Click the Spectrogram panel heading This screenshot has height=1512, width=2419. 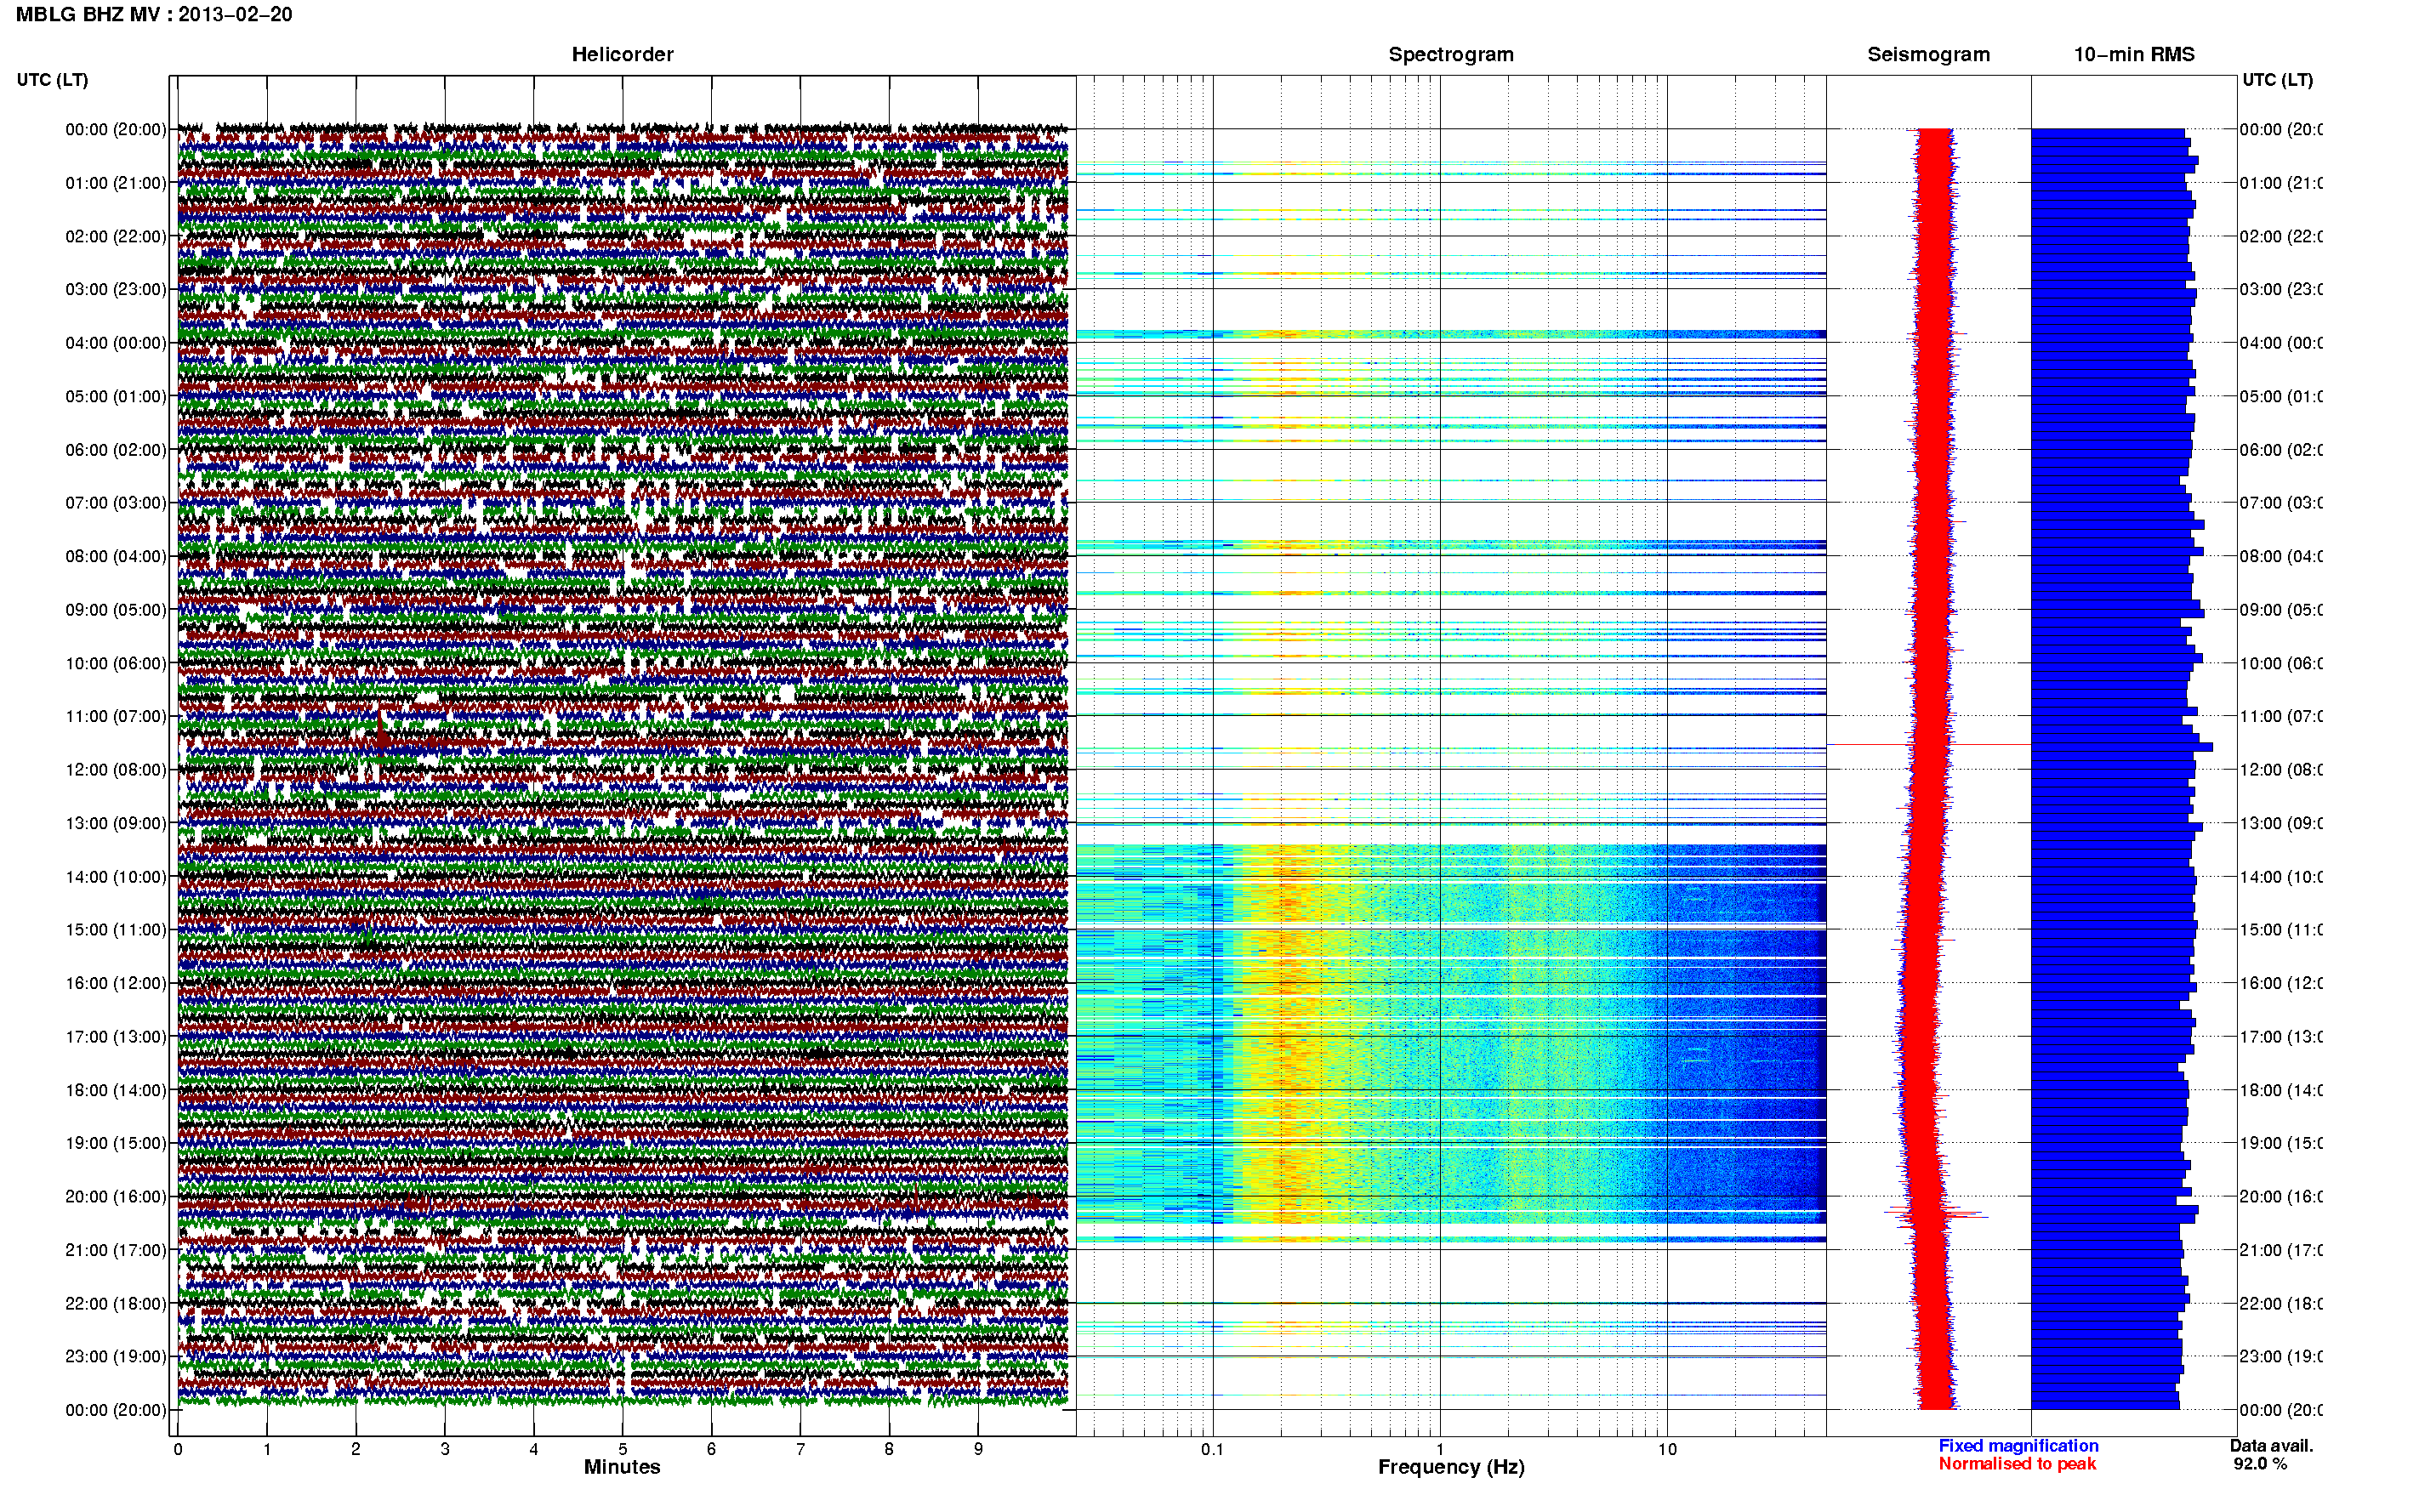tap(1451, 54)
